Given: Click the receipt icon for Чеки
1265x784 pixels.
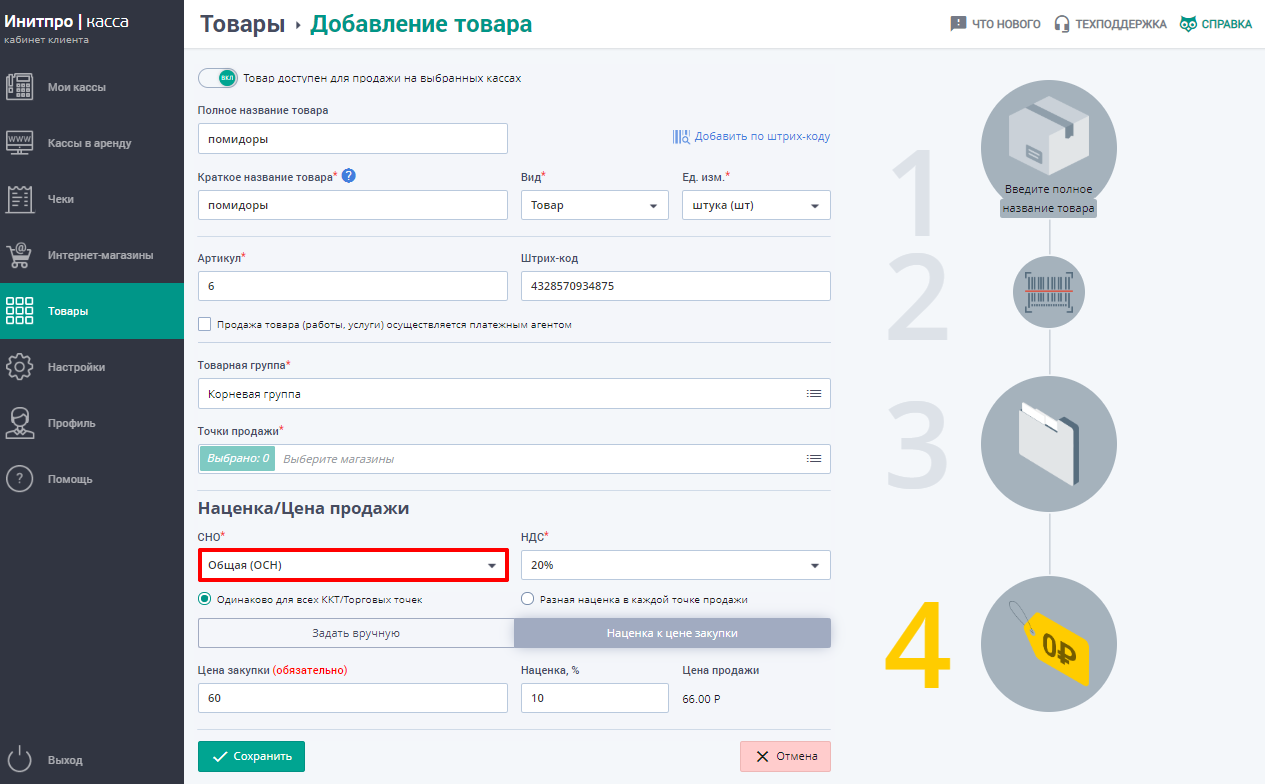Looking at the screenshot, I should point(20,199).
